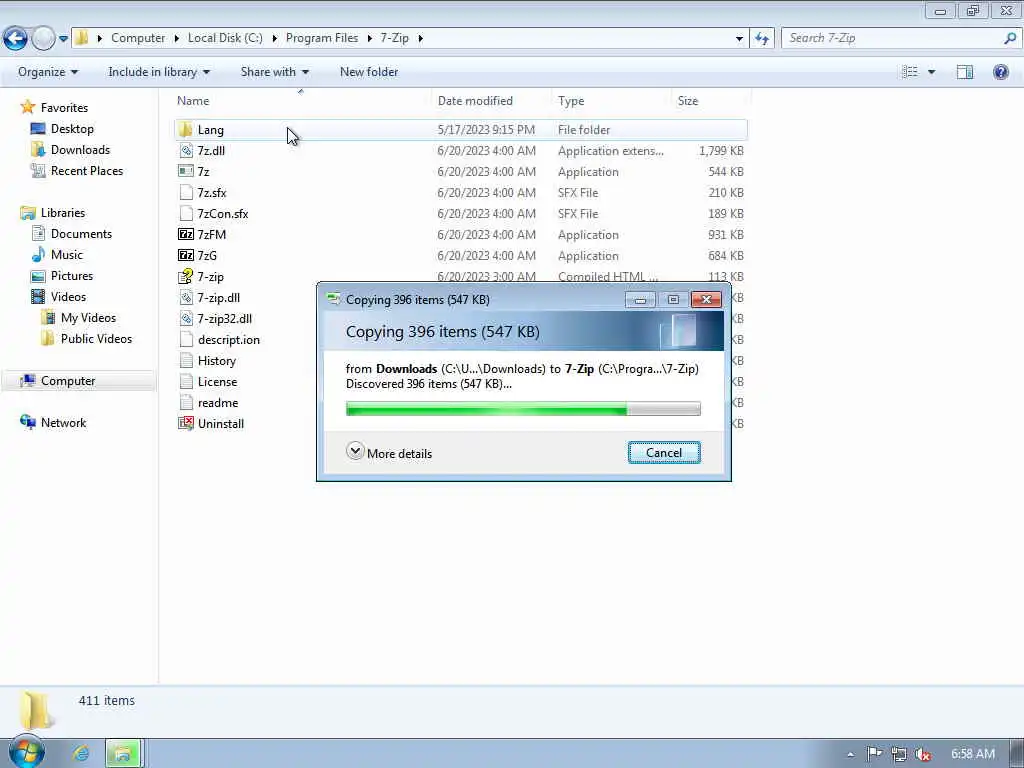Expand the arrow after Program Files breadcrumb

tap(370, 39)
